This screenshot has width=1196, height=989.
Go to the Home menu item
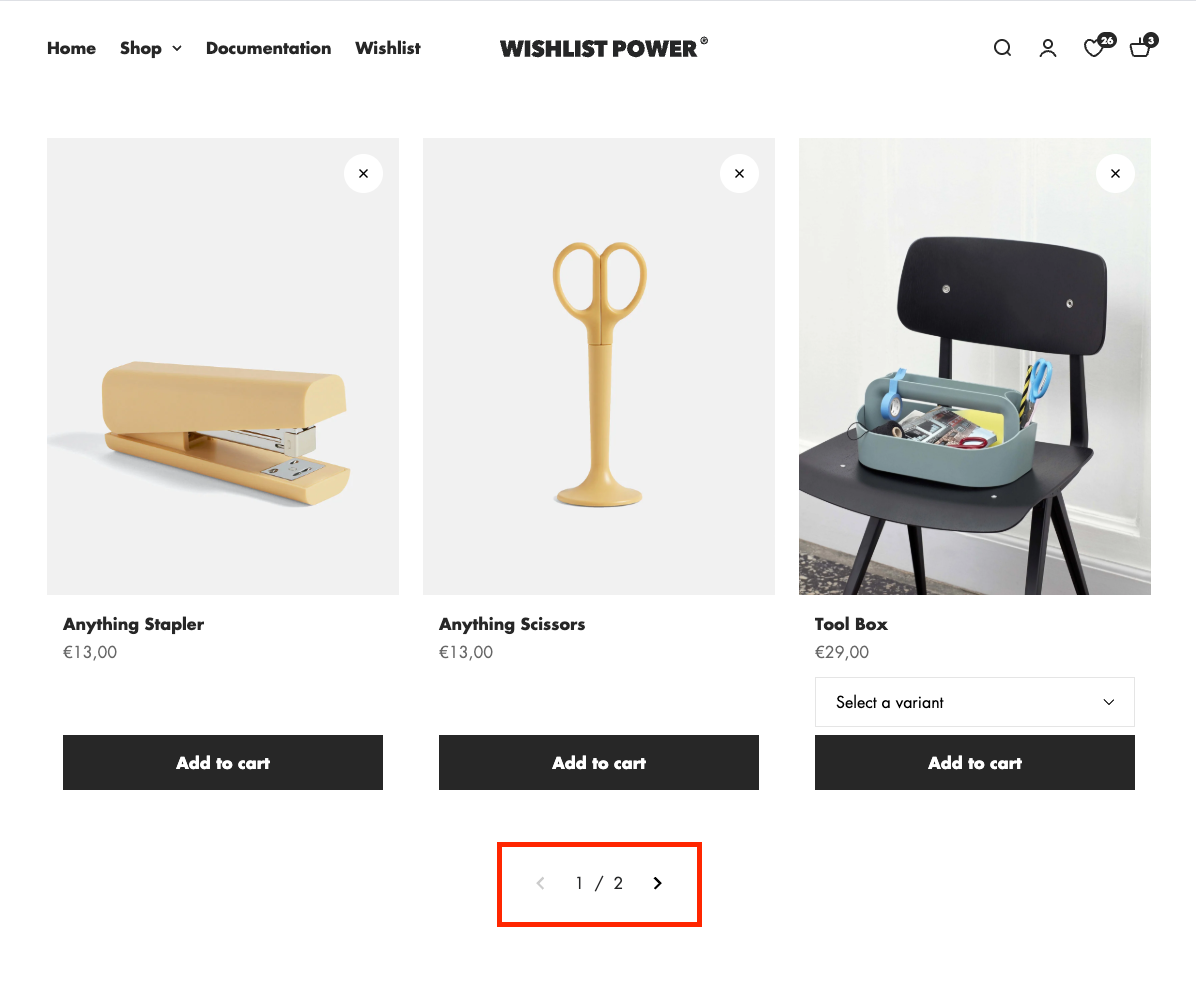coord(72,48)
